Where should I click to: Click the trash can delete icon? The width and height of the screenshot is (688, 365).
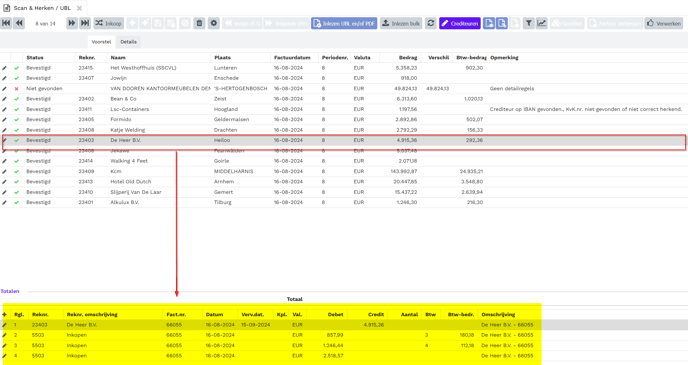pyautogui.click(x=199, y=23)
